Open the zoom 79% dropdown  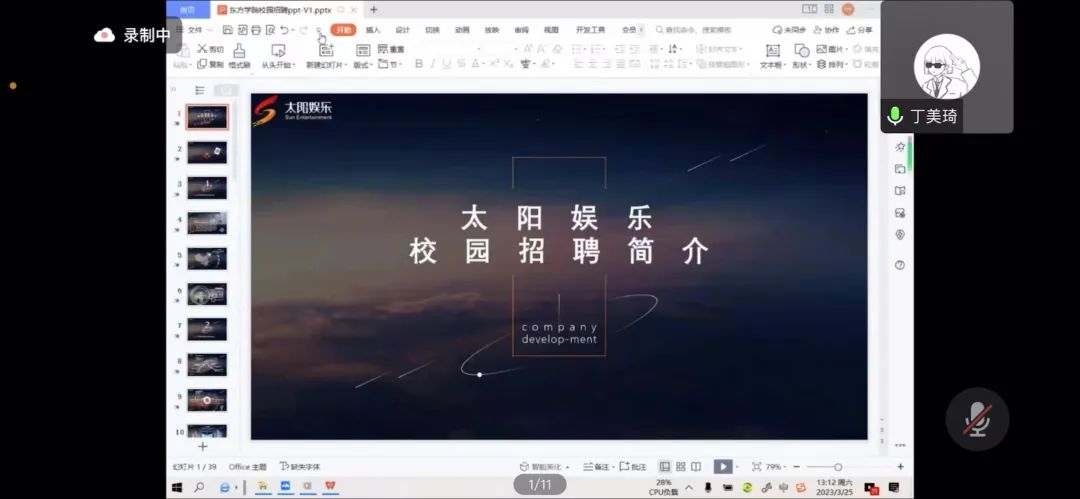[x=776, y=467]
